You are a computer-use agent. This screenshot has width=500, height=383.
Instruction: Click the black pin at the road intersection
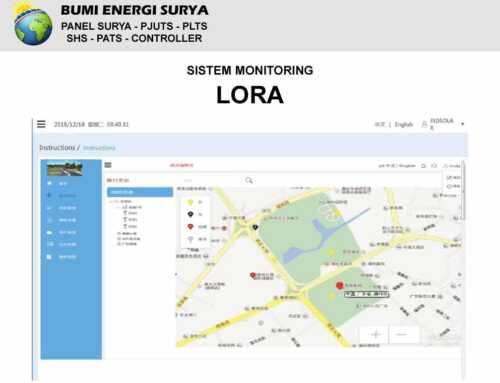coord(255,227)
